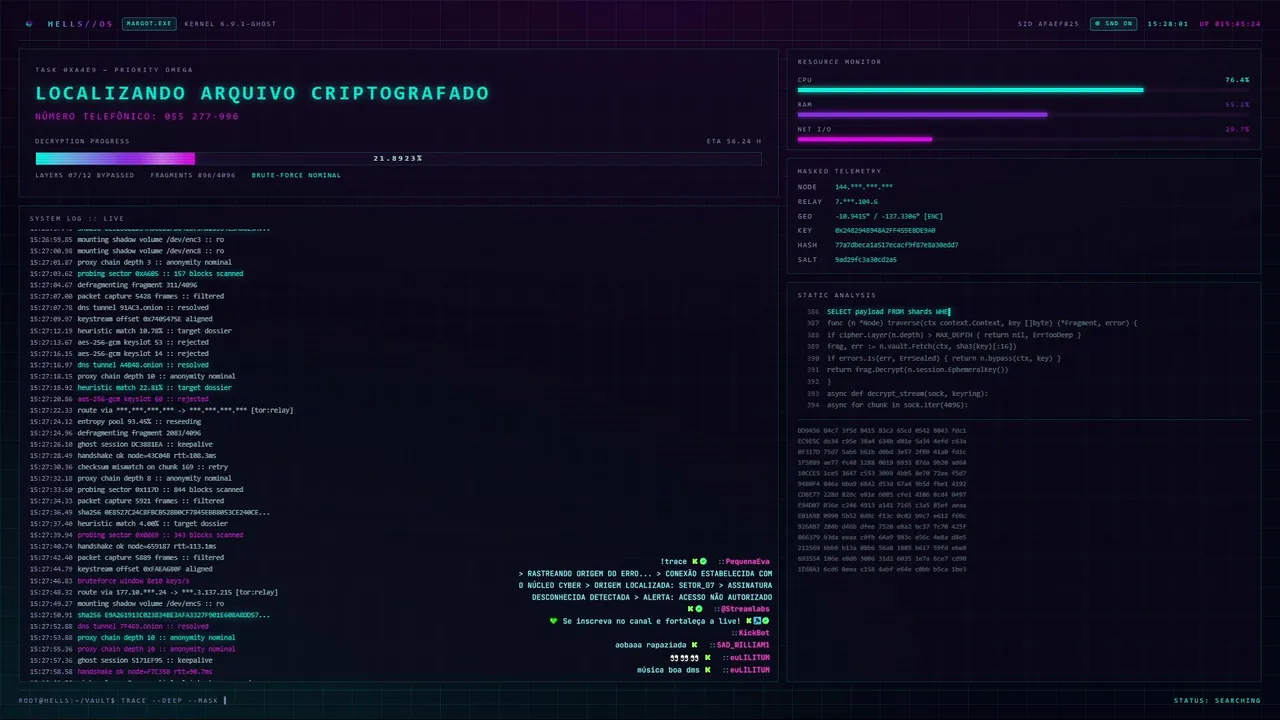Click the '!trace' chat command text
Screen dimensions: 1280x720
coord(673,562)
